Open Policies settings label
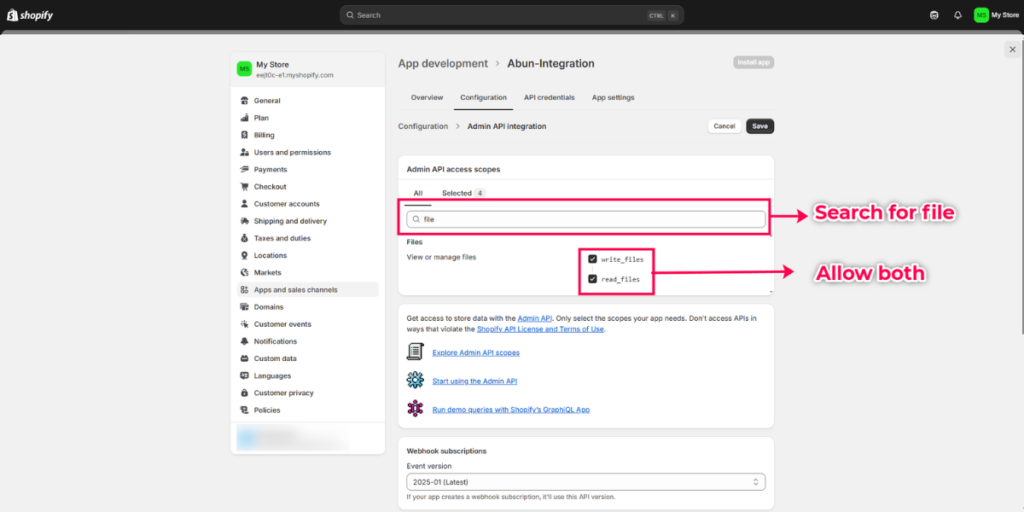This screenshot has width=1024, height=512. [267, 410]
